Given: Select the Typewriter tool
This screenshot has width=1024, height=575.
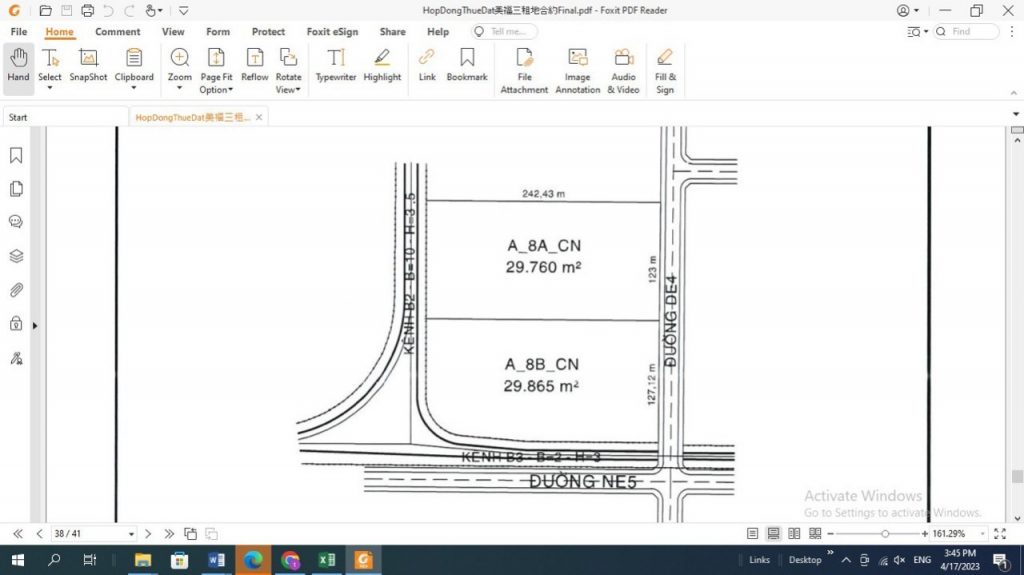Looking at the screenshot, I should [336, 65].
